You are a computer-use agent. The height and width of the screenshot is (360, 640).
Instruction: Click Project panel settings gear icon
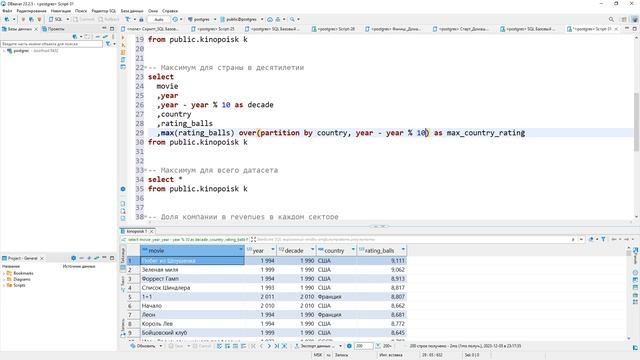click(73, 258)
